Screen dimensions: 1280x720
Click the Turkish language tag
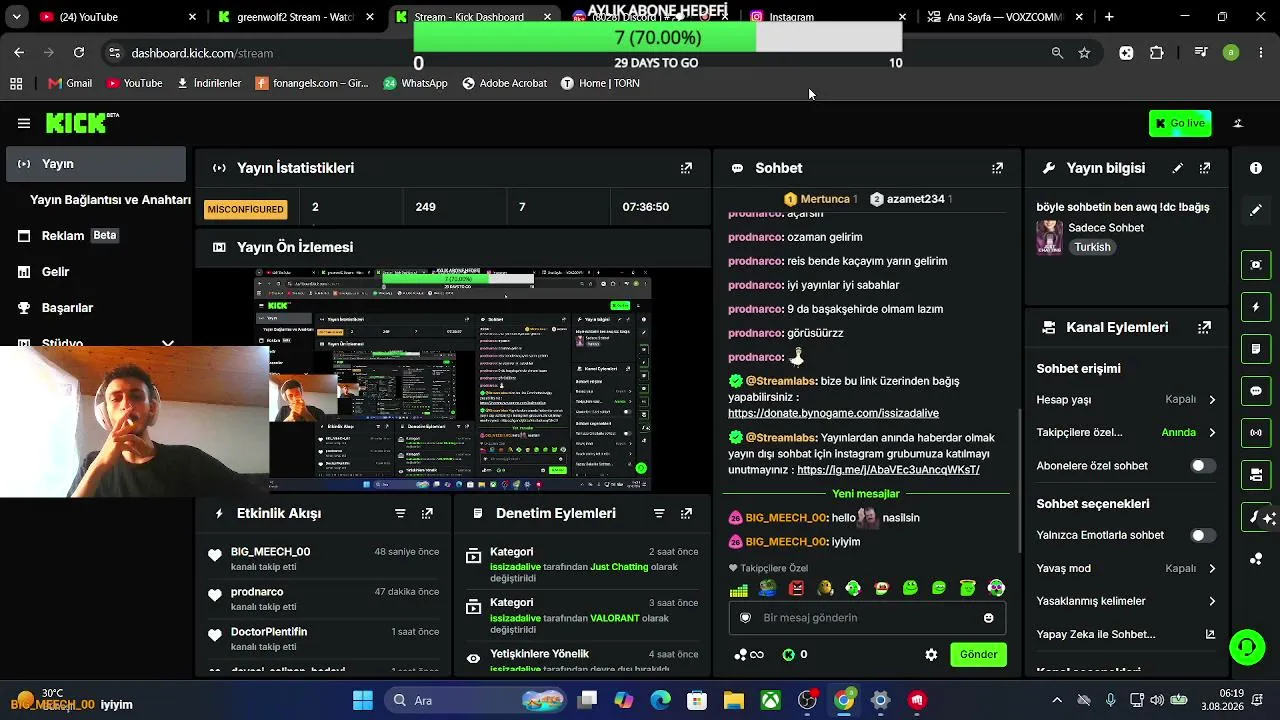pyautogui.click(x=1092, y=247)
